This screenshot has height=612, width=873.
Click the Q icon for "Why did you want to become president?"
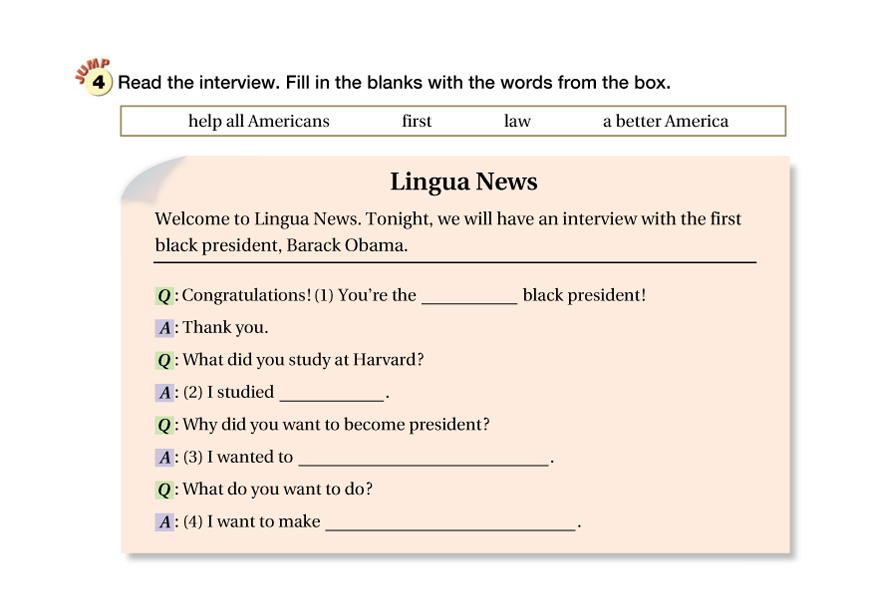(x=164, y=425)
